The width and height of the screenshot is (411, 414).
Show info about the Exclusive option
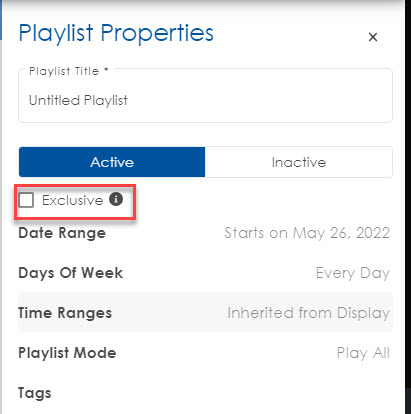click(116, 199)
